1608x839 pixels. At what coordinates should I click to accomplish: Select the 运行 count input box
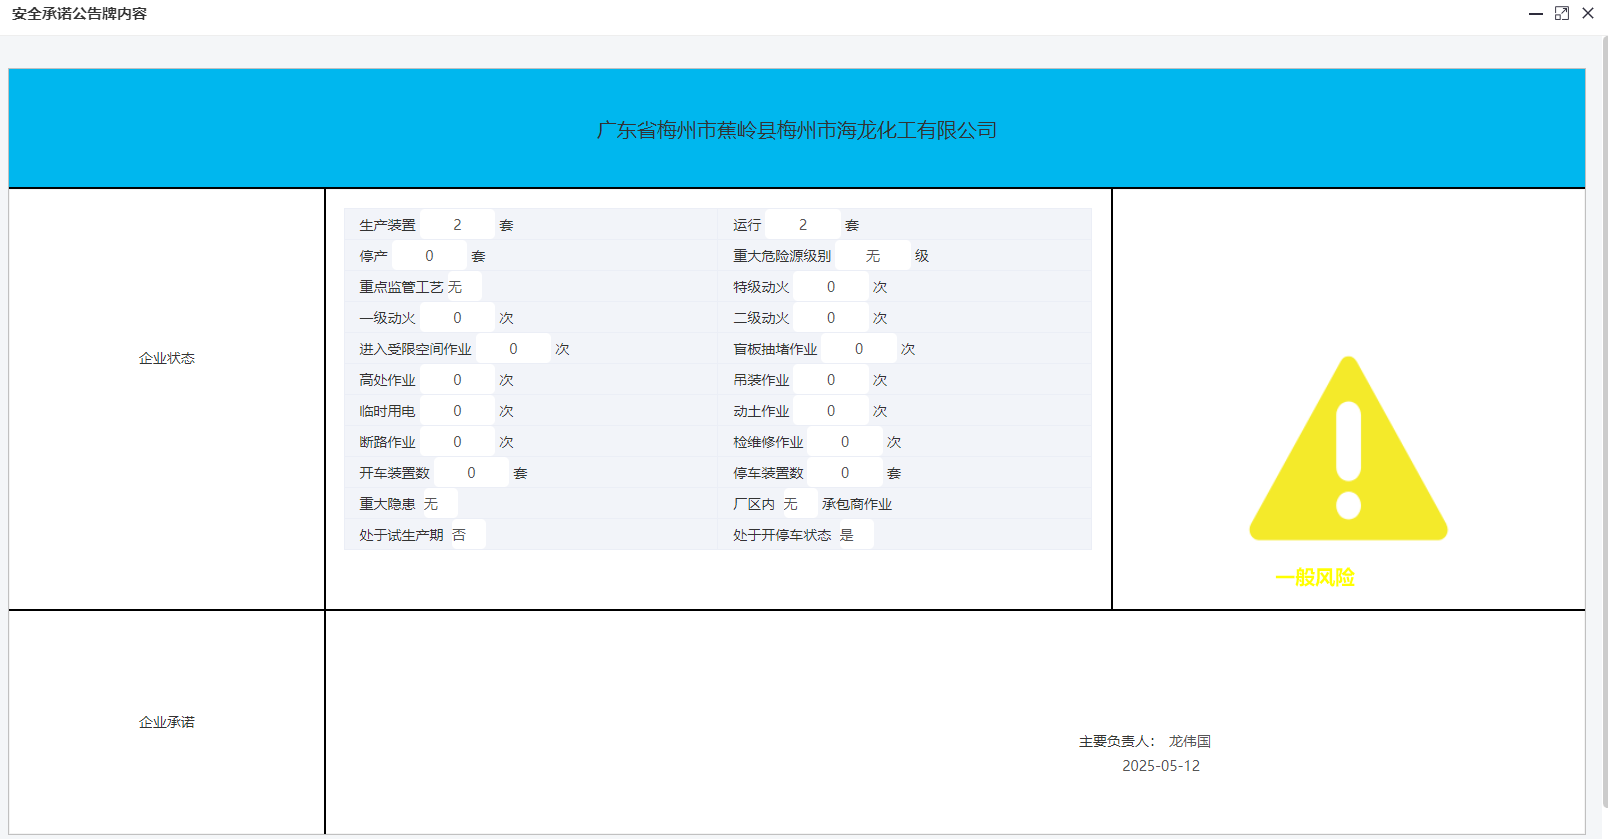[802, 225]
